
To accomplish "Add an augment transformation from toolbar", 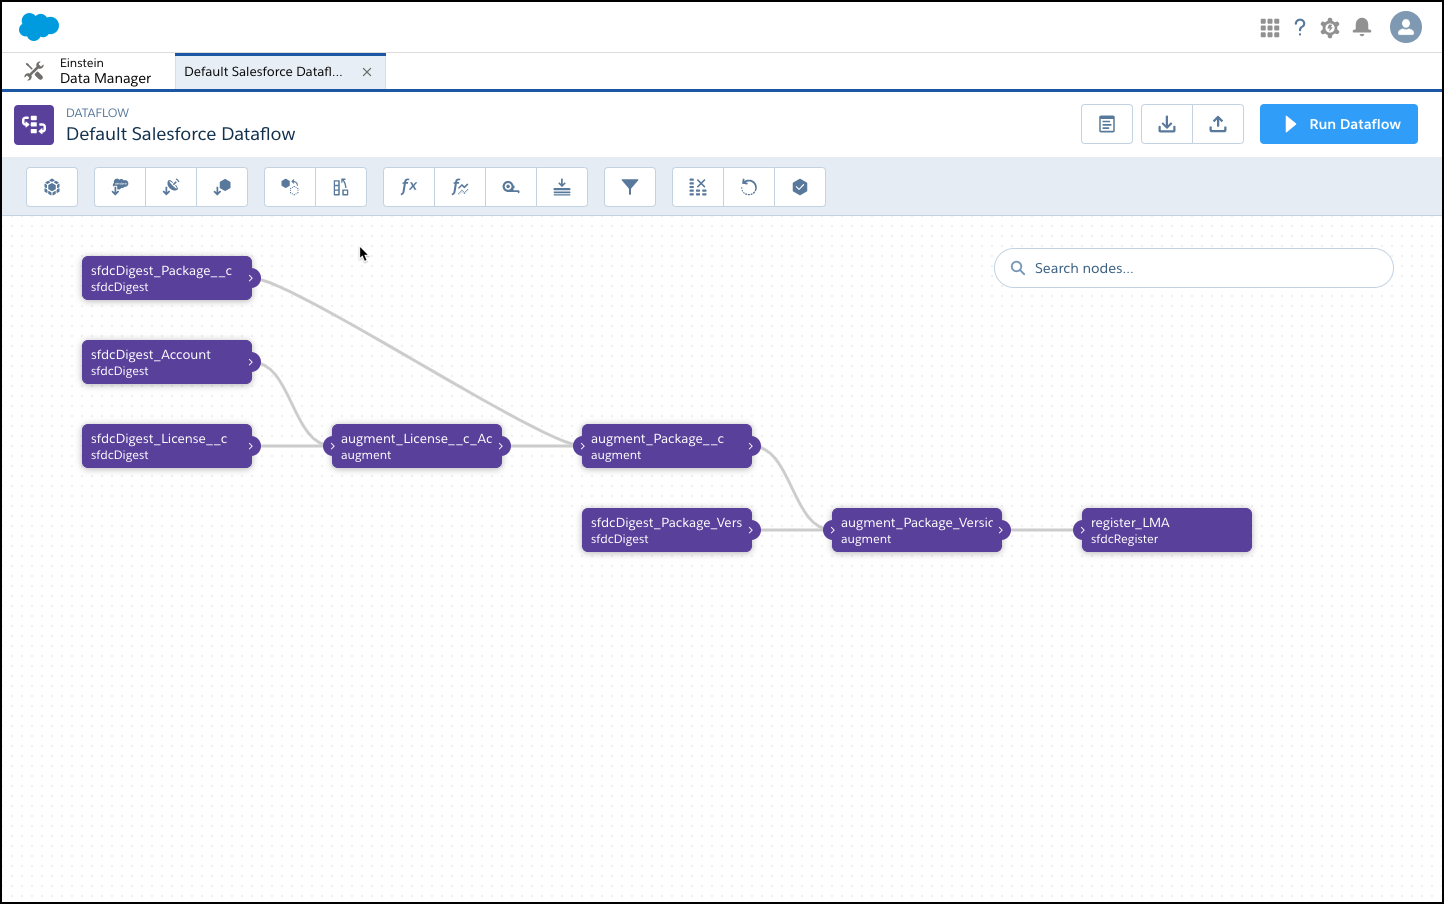I will click(x=341, y=187).
